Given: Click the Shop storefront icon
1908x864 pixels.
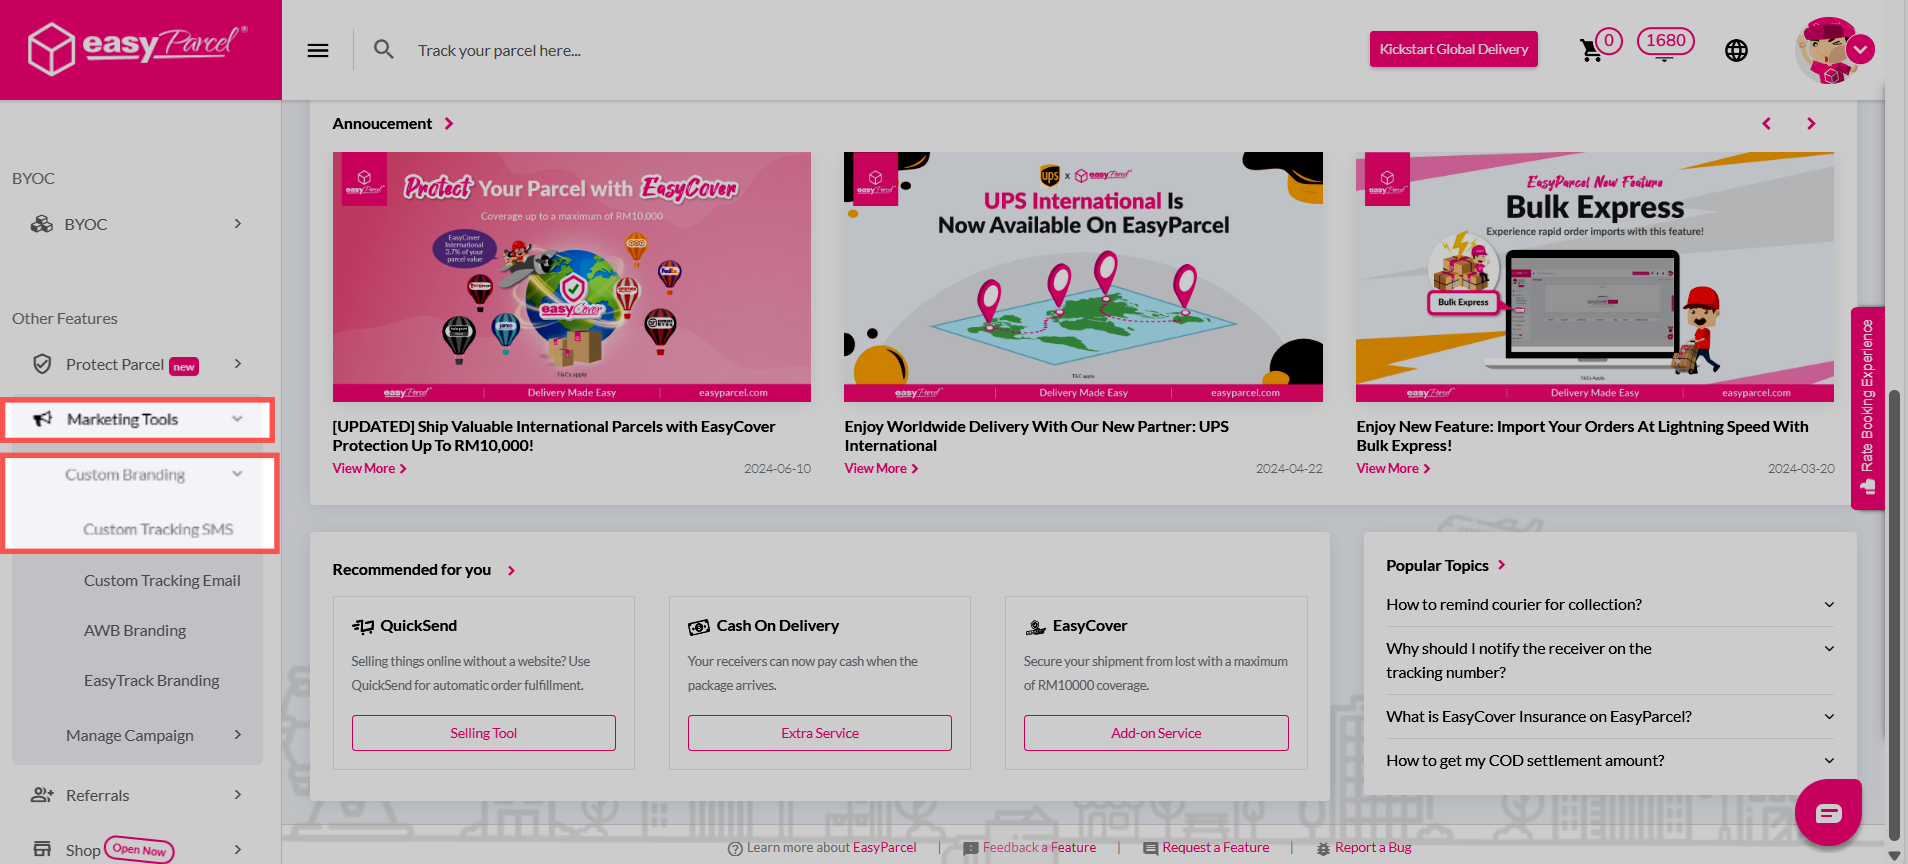Looking at the screenshot, I should (x=42, y=849).
